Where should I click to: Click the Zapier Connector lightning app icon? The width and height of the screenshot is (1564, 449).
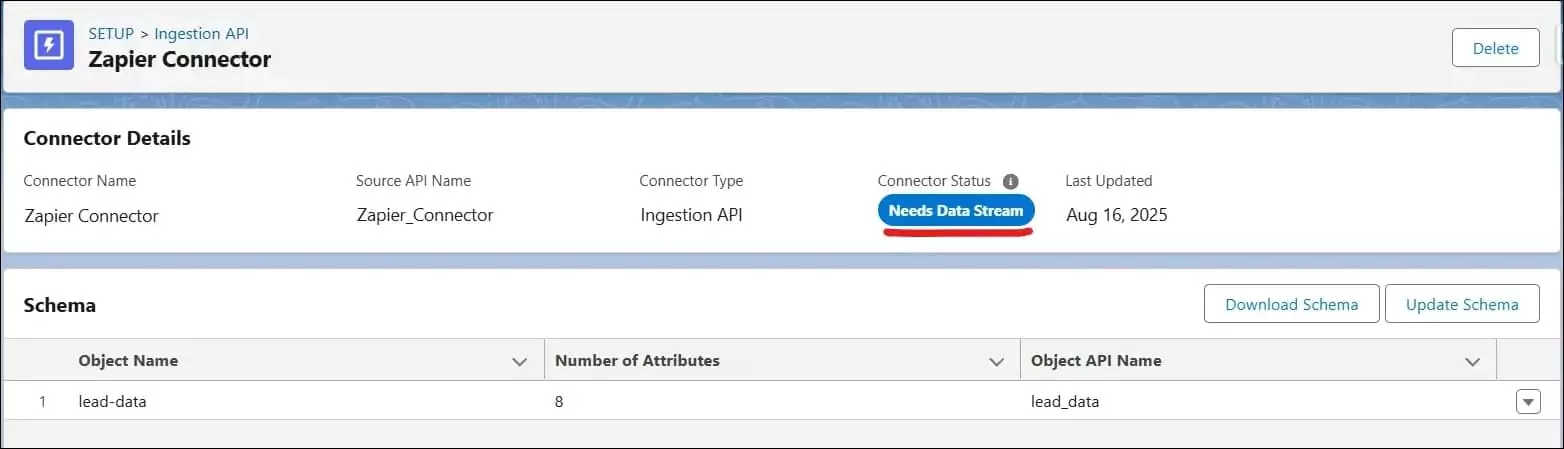click(x=48, y=46)
